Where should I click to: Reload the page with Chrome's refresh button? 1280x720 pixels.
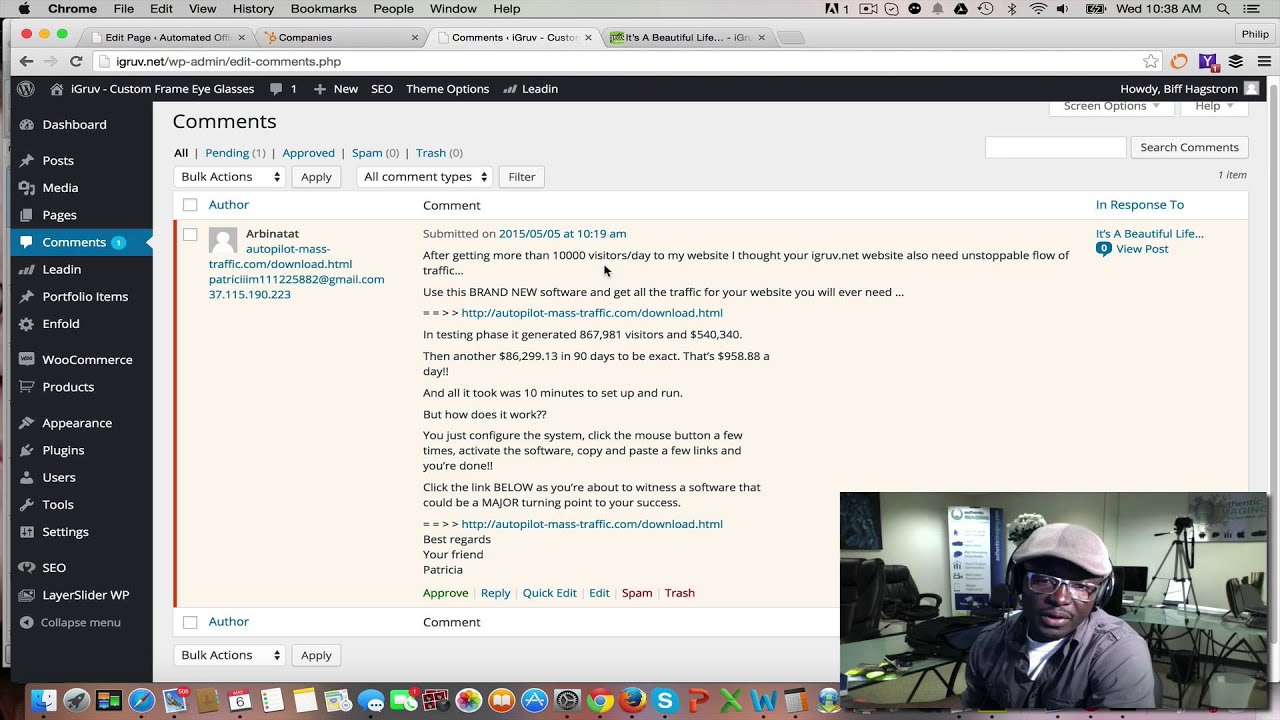pyautogui.click(x=76, y=62)
